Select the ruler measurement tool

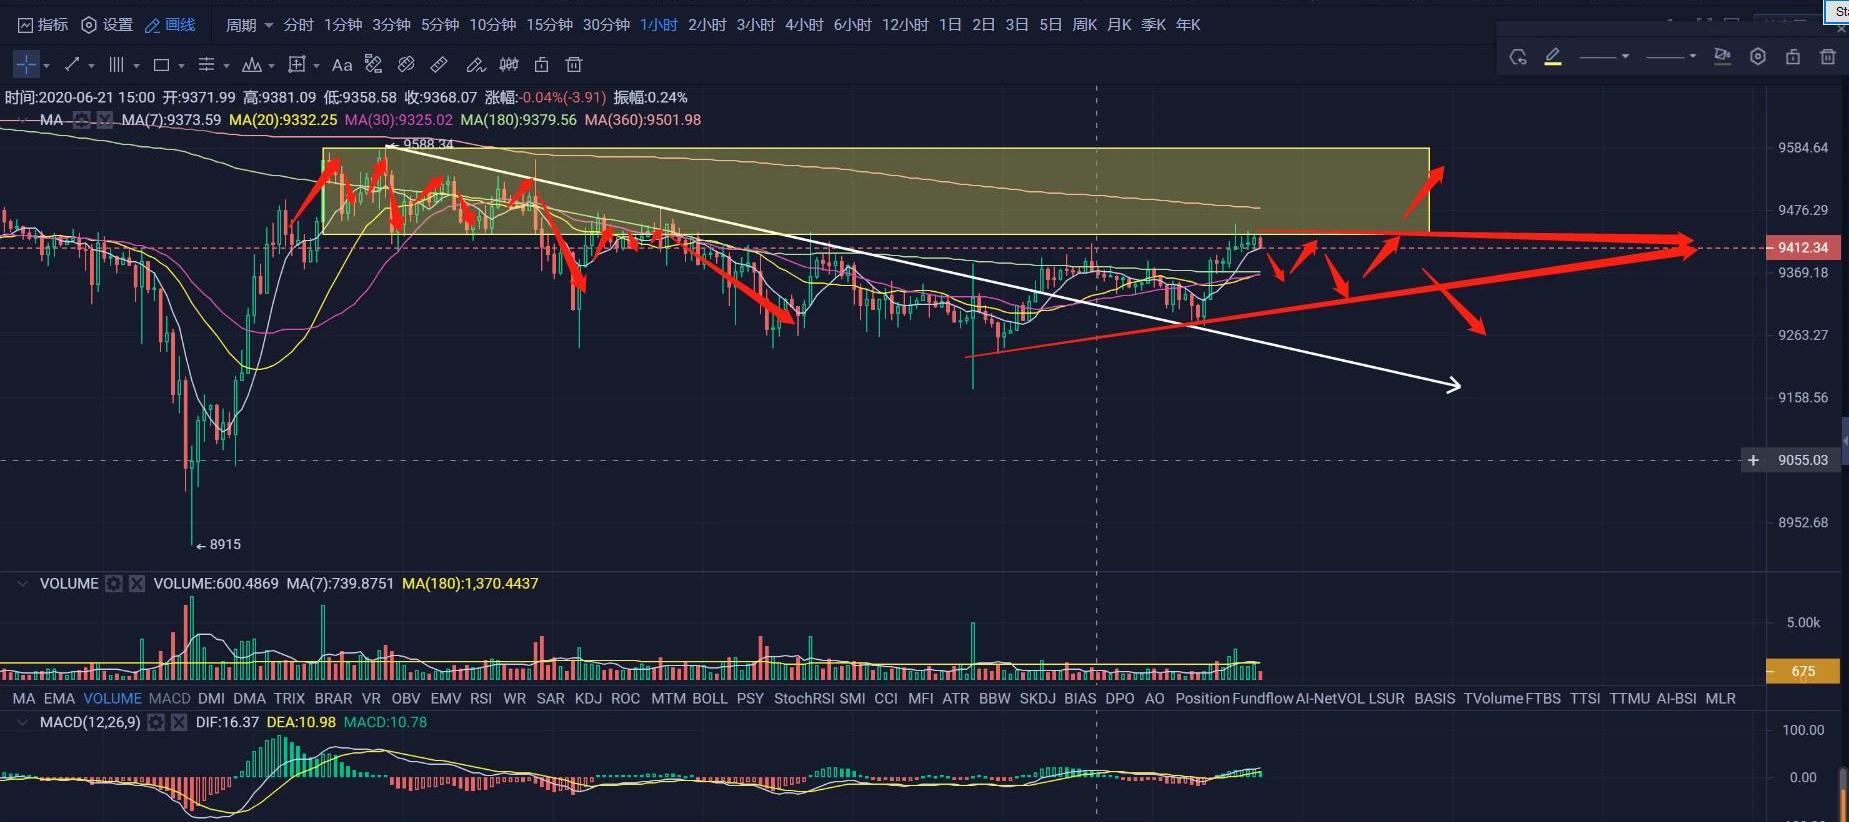pyautogui.click(x=439, y=65)
